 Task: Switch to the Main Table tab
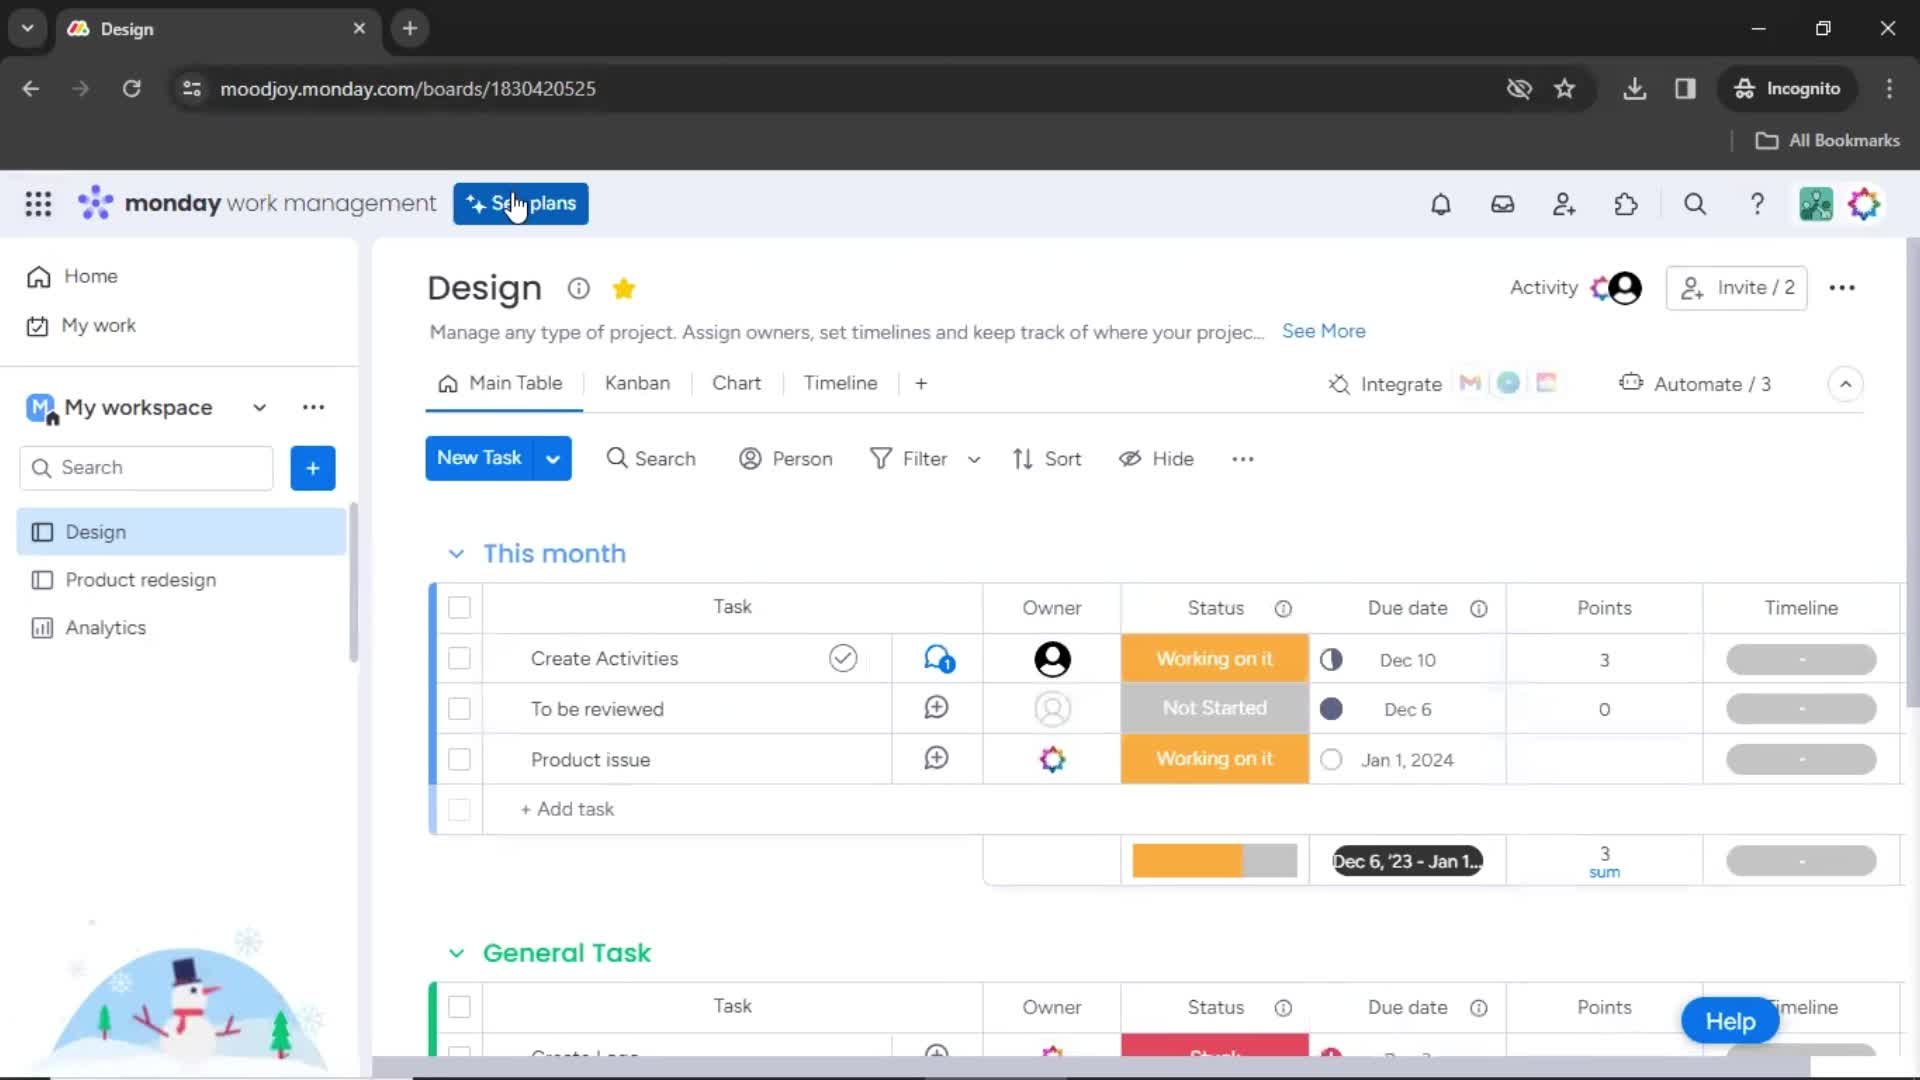click(x=500, y=384)
